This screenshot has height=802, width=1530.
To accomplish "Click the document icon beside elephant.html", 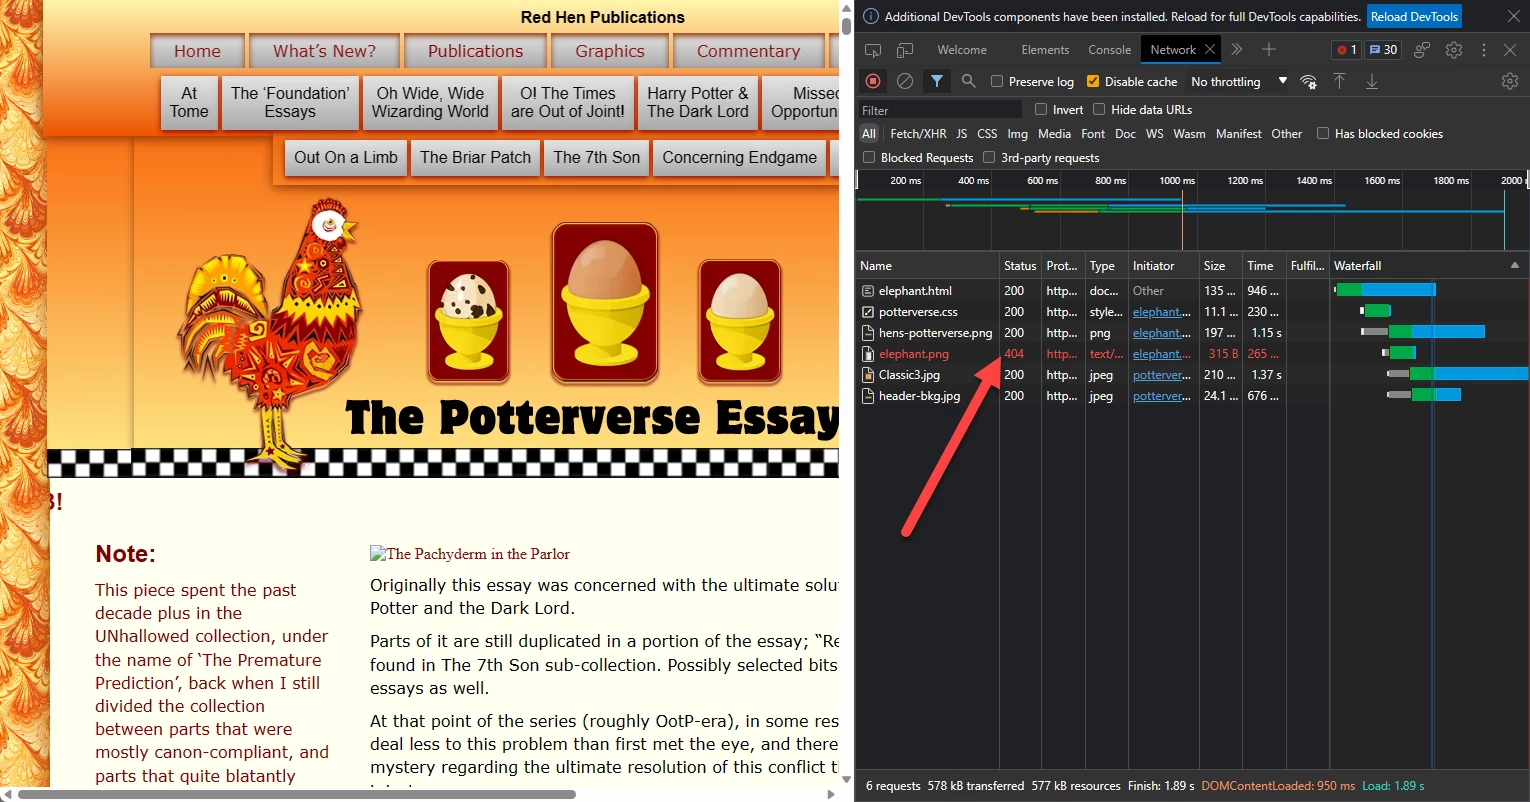I will tap(868, 291).
